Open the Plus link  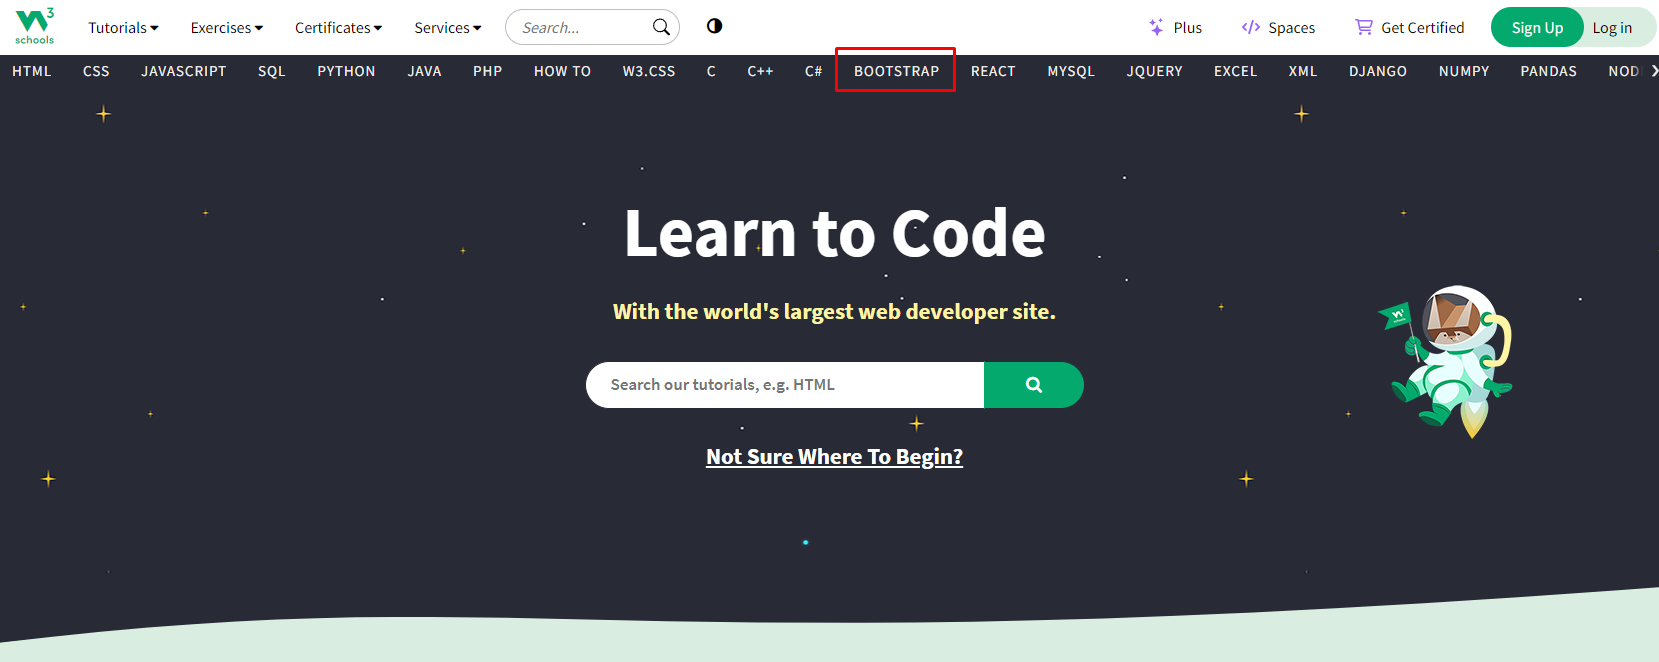click(x=1176, y=27)
